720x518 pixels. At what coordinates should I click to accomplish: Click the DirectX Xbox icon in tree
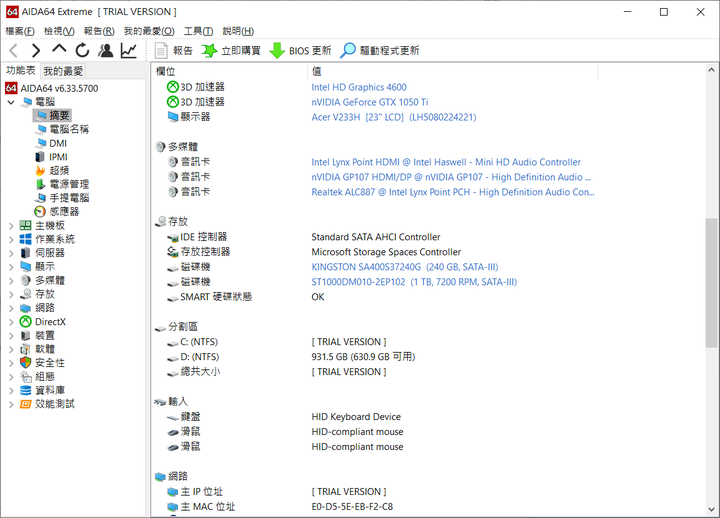point(26,322)
